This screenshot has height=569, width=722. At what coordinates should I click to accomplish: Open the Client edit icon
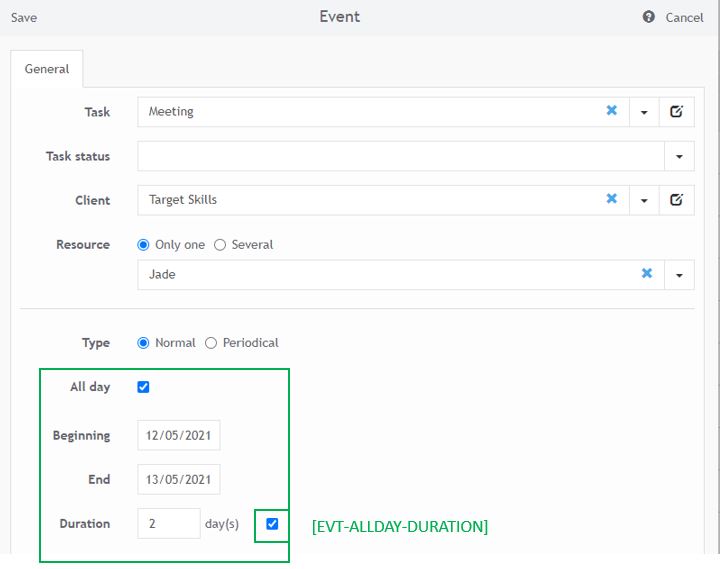676,200
